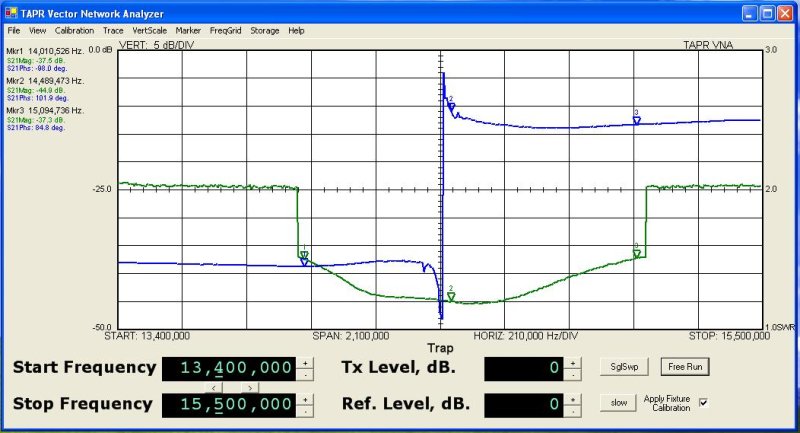Select marker 1 on the blue phase trace
This screenshot has width=800, height=433.
pos(304,262)
